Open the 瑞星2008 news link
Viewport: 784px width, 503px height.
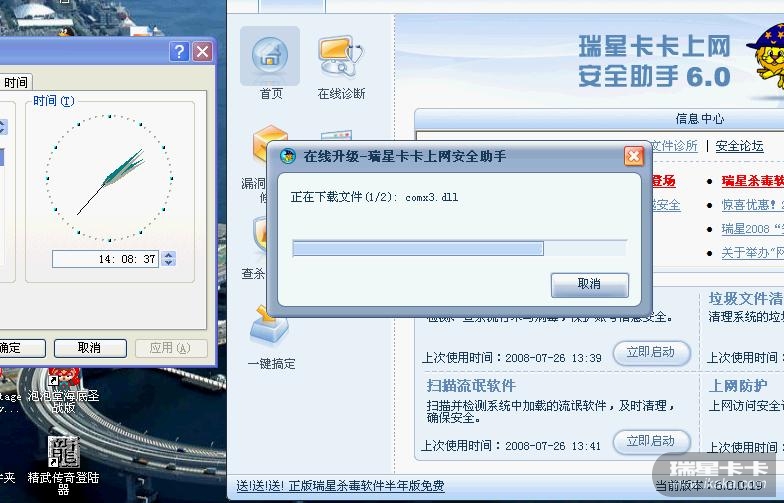tap(752, 229)
